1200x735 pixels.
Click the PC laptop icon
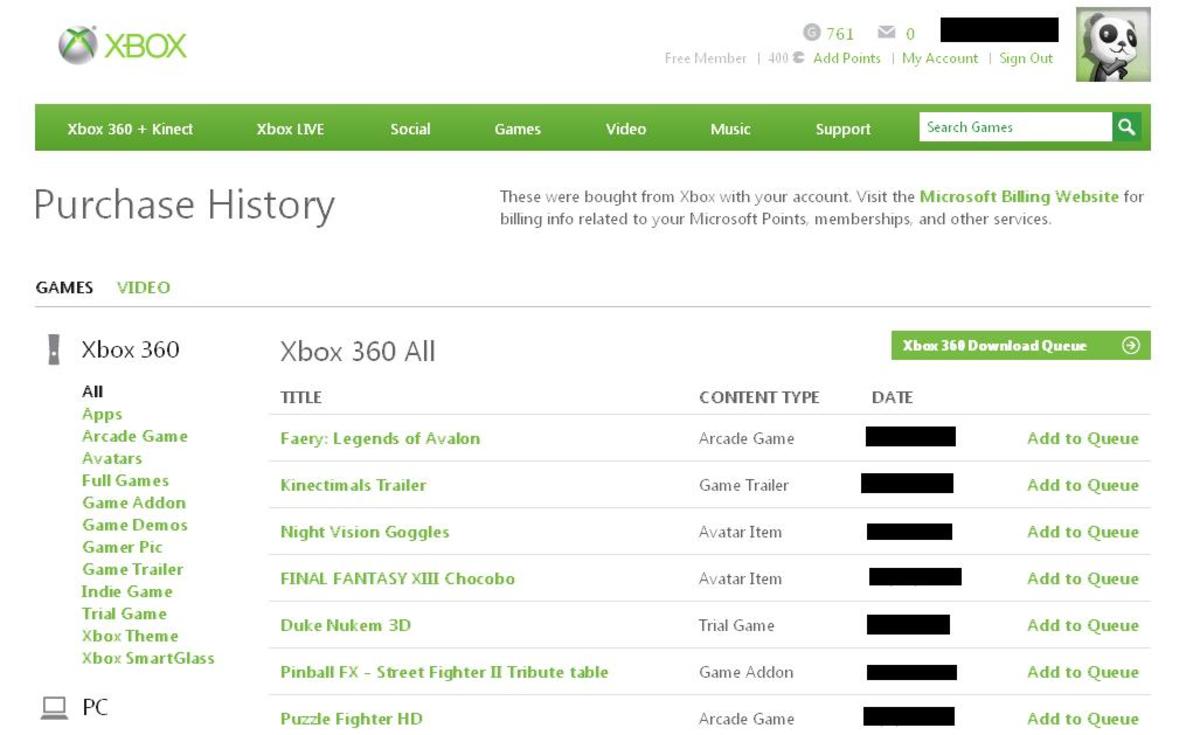(x=54, y=708)
